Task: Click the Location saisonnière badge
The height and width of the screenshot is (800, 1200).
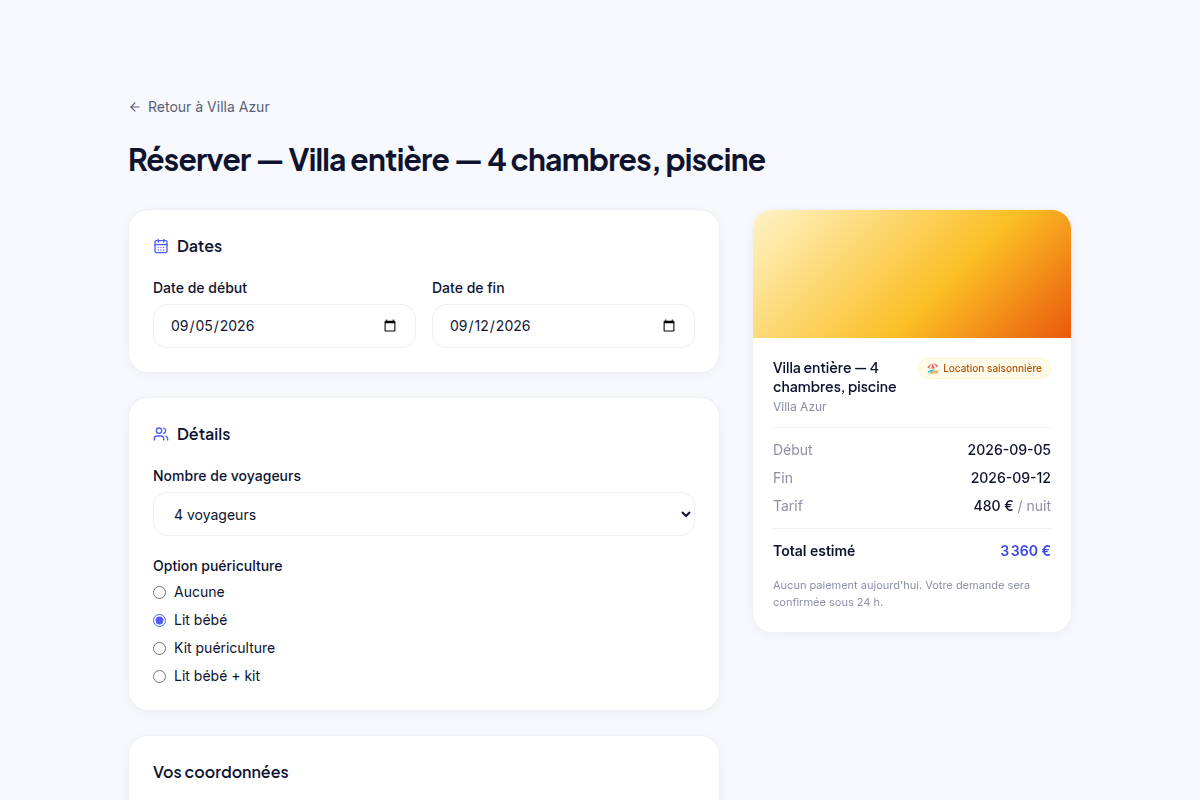Action: pyautogui.click(x=985, y=369)
